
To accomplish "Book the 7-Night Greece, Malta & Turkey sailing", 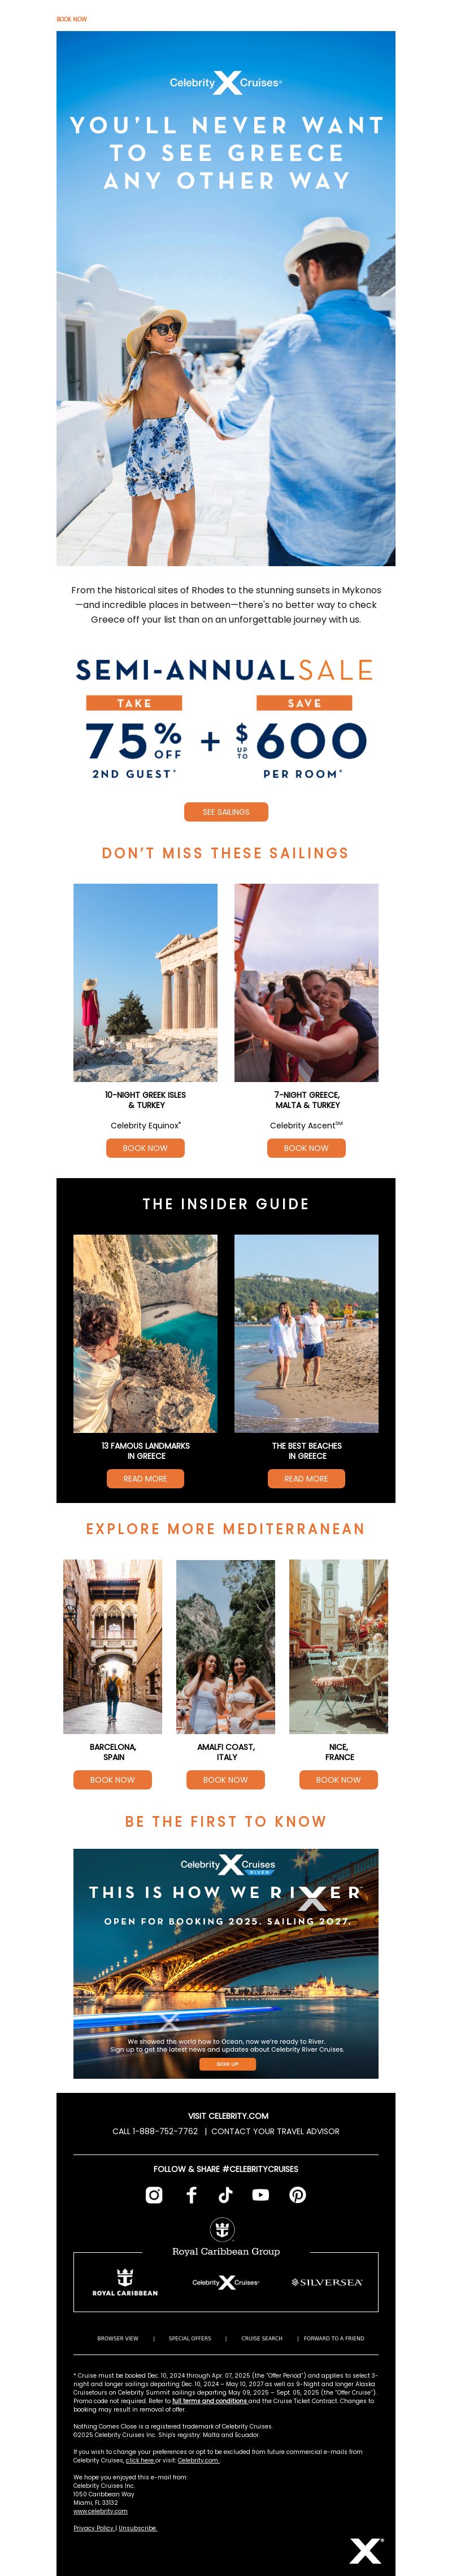I will [306, 1148].
